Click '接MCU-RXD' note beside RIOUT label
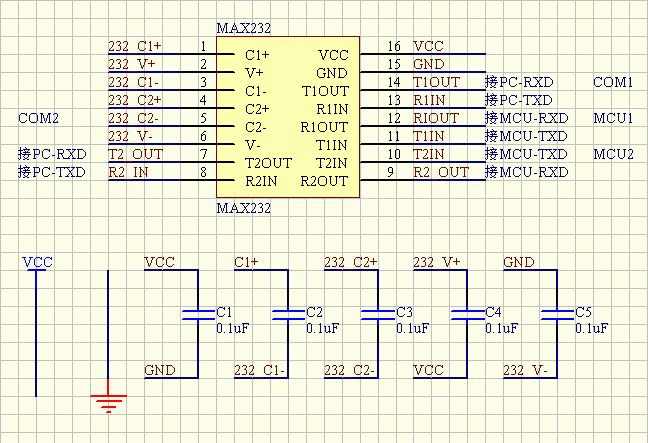Image resolution: width=648 pixels, height=443 pixels. (527, 118)
